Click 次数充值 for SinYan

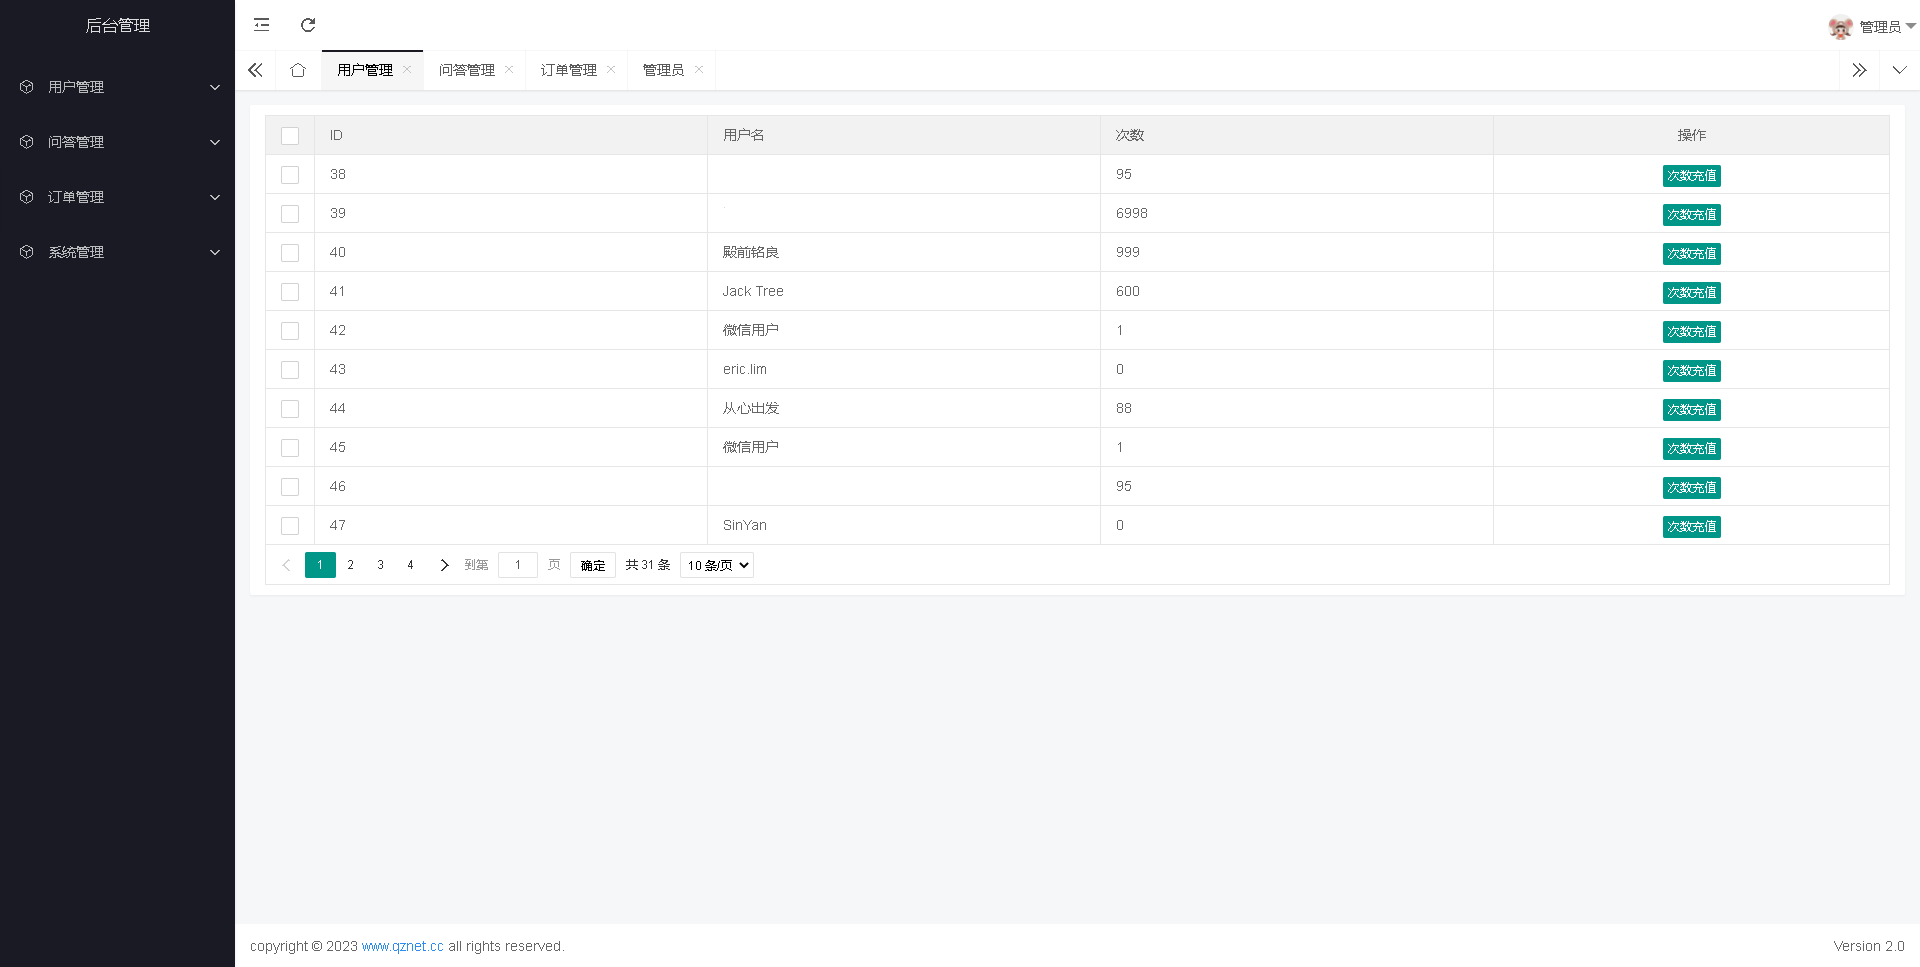click(1692, 527)
